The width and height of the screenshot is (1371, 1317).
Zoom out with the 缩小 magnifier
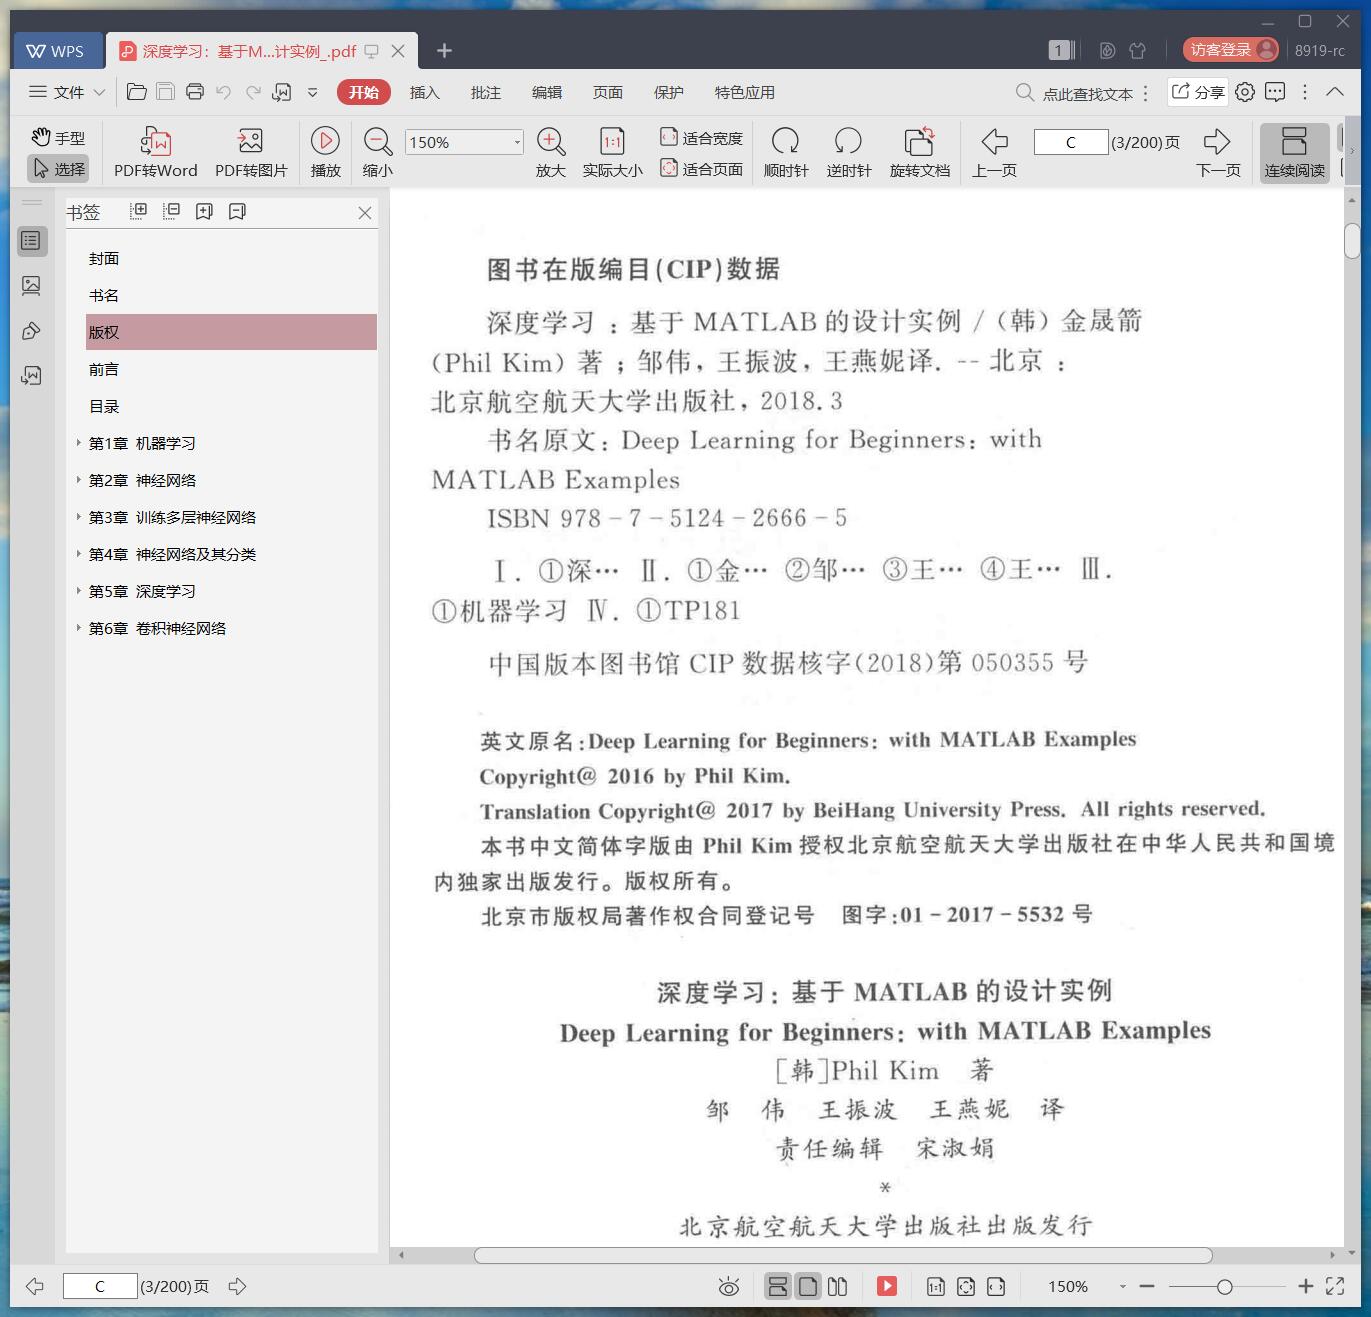point(378,152)
